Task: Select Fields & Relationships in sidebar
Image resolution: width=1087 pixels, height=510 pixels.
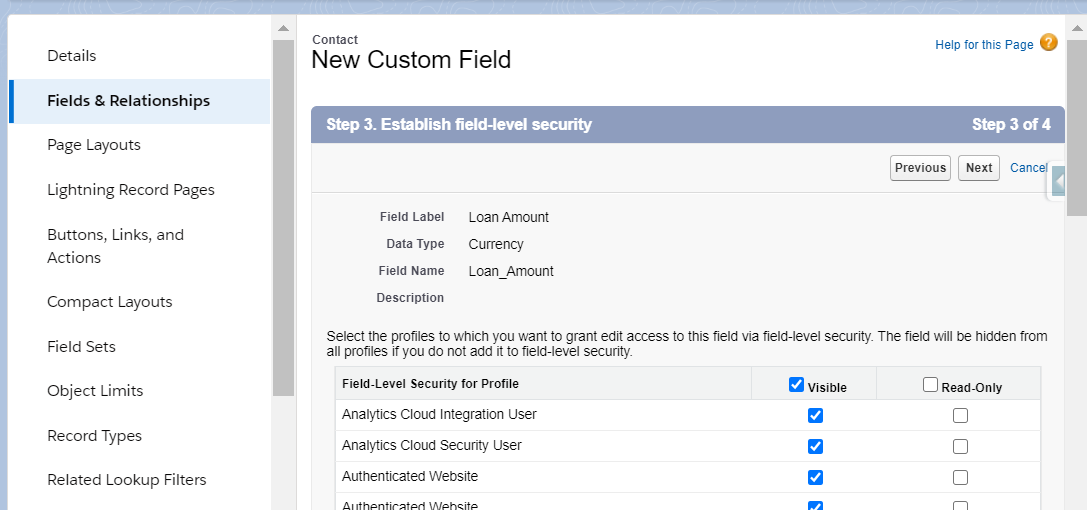Action: [x=128, y=100]
